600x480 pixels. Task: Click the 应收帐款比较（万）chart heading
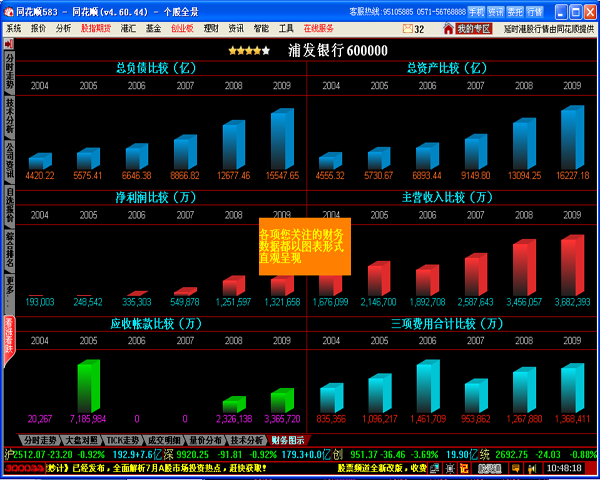[x=156, y=324]
